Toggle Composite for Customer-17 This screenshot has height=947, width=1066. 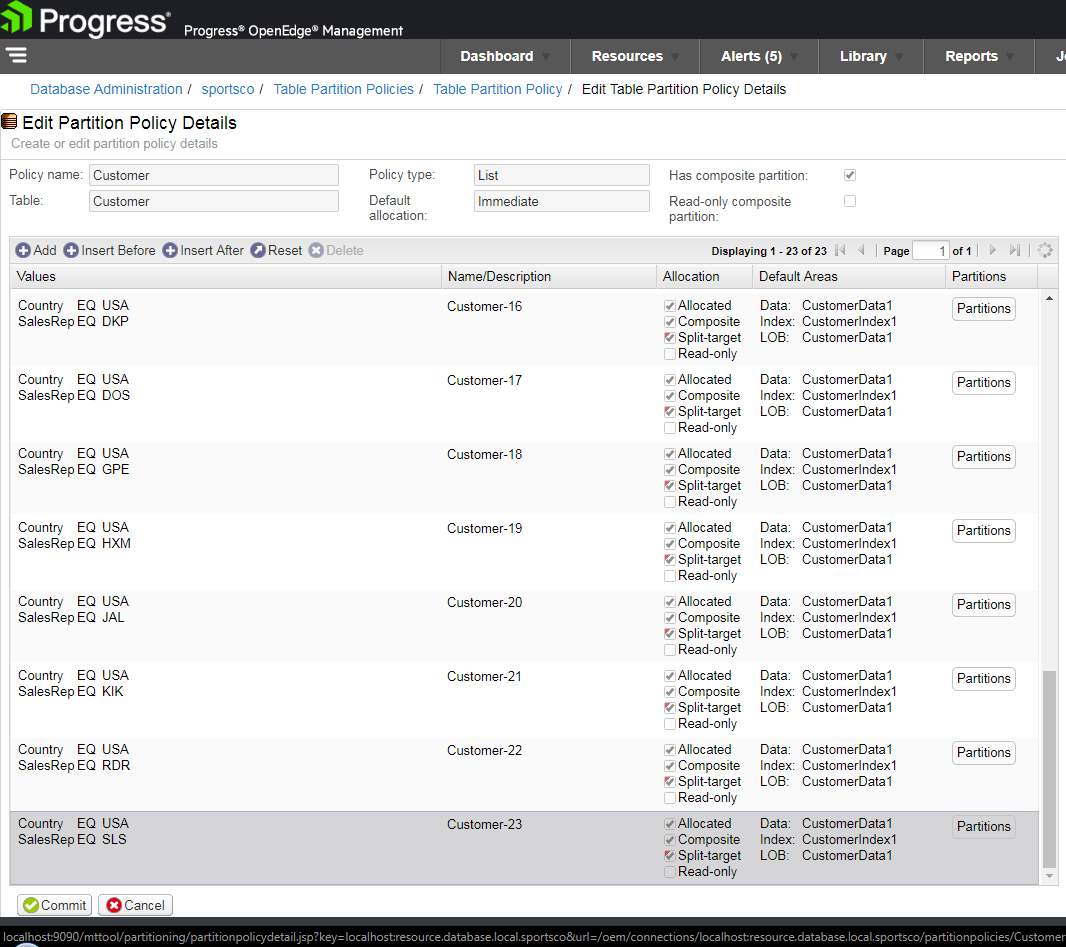(670, 396)
